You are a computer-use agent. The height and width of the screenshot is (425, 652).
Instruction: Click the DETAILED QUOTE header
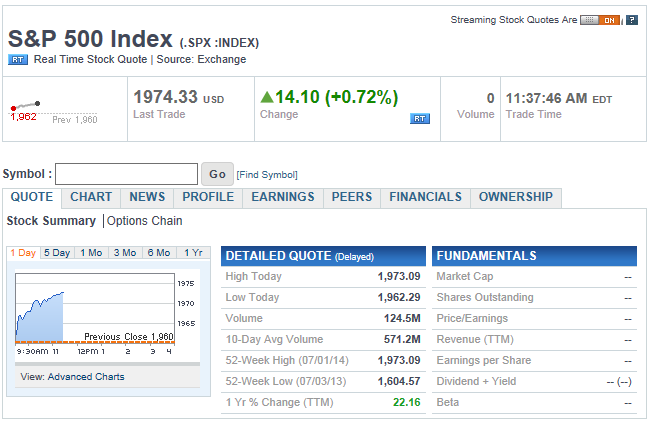[x=324, y=256]
